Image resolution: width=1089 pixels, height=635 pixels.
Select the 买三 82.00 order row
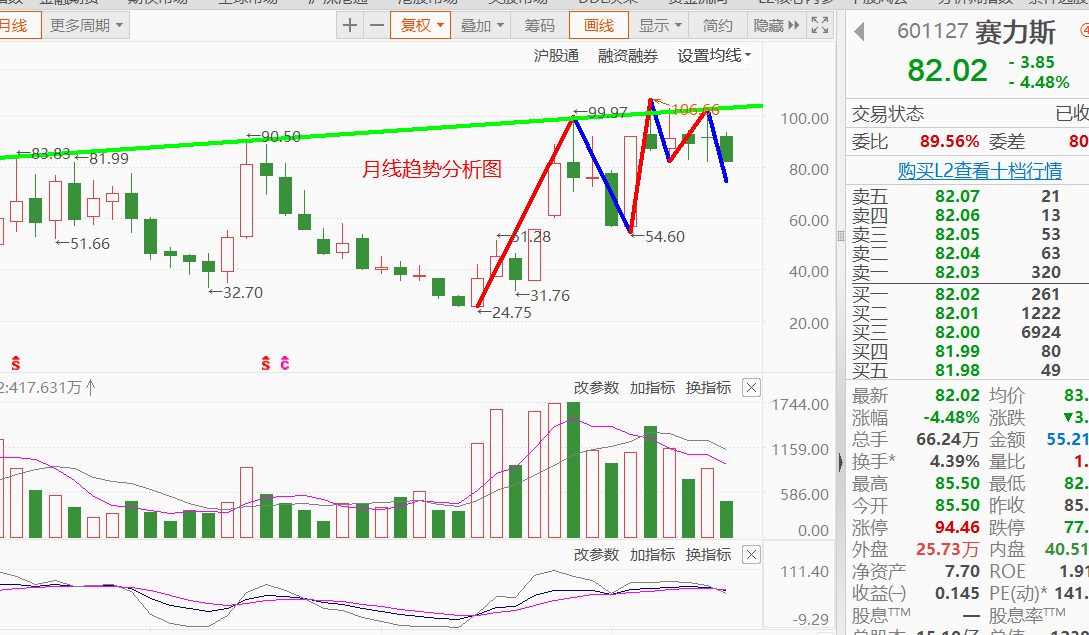pos(967,332)
